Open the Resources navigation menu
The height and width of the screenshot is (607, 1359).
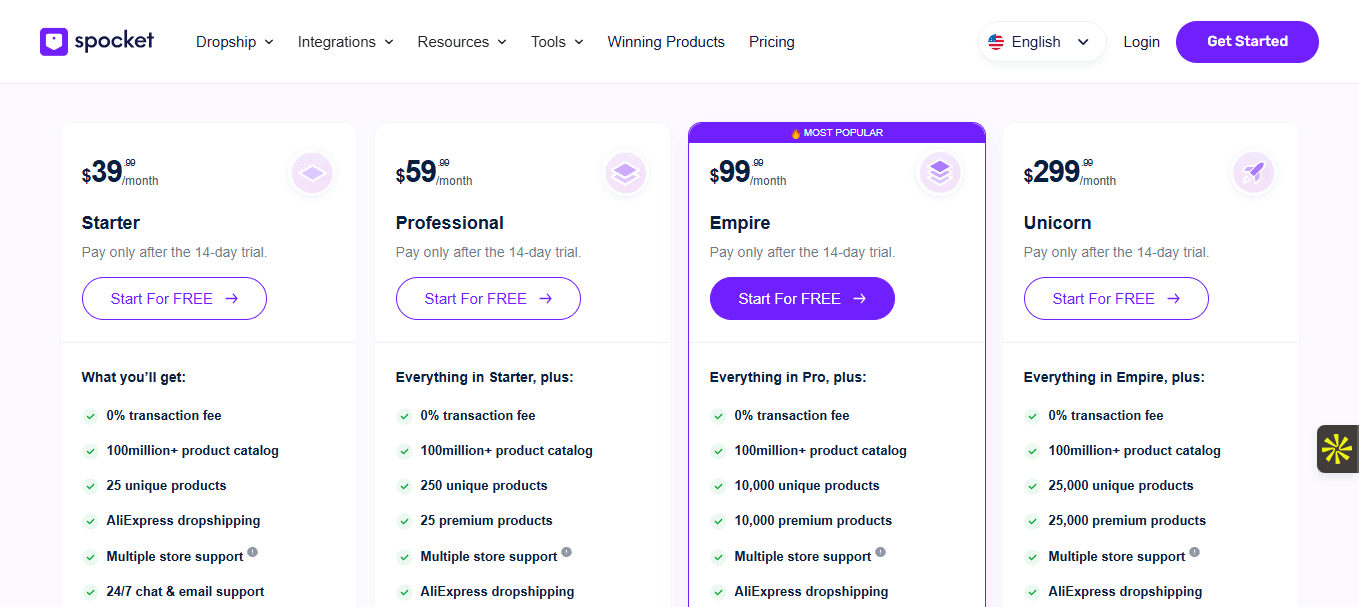pyautogui.click(x=461, y=42)
